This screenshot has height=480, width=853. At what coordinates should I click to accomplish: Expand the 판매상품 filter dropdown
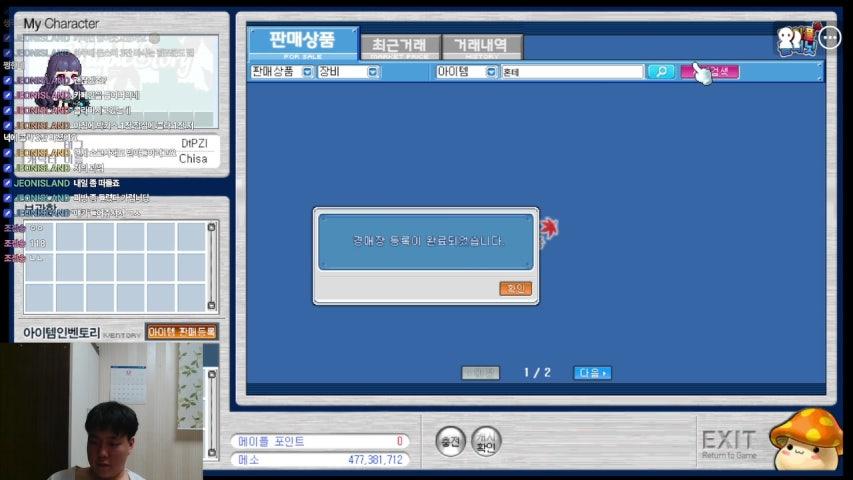tap(307, 72)
